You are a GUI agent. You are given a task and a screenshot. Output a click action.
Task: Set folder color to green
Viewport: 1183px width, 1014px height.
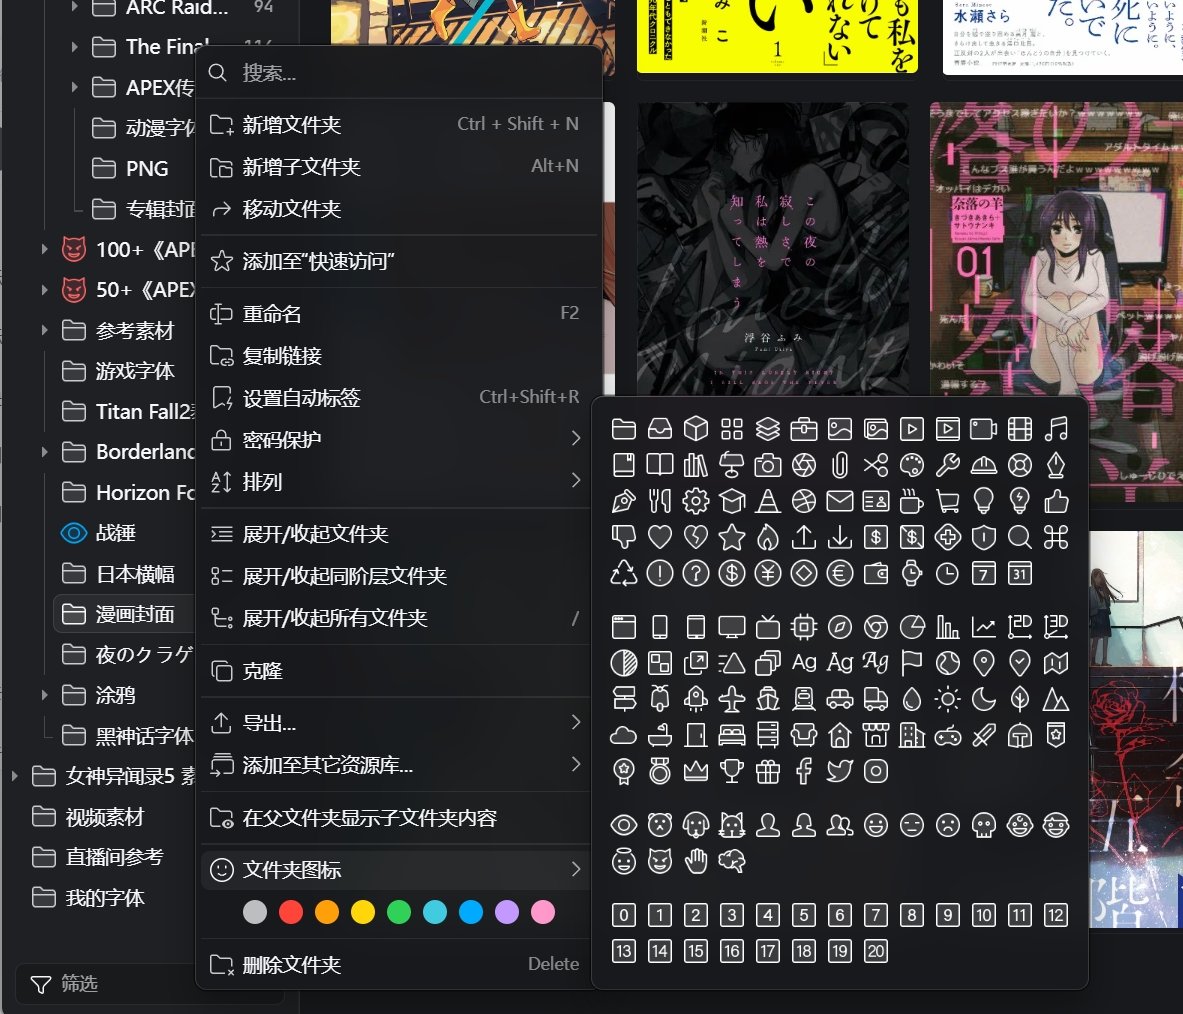click(x=398, y=912)
